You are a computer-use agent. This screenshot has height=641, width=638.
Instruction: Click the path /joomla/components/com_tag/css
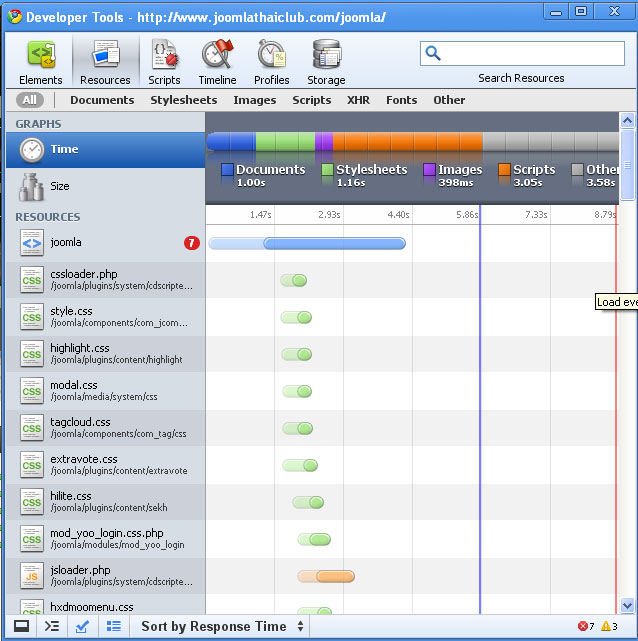119,434
